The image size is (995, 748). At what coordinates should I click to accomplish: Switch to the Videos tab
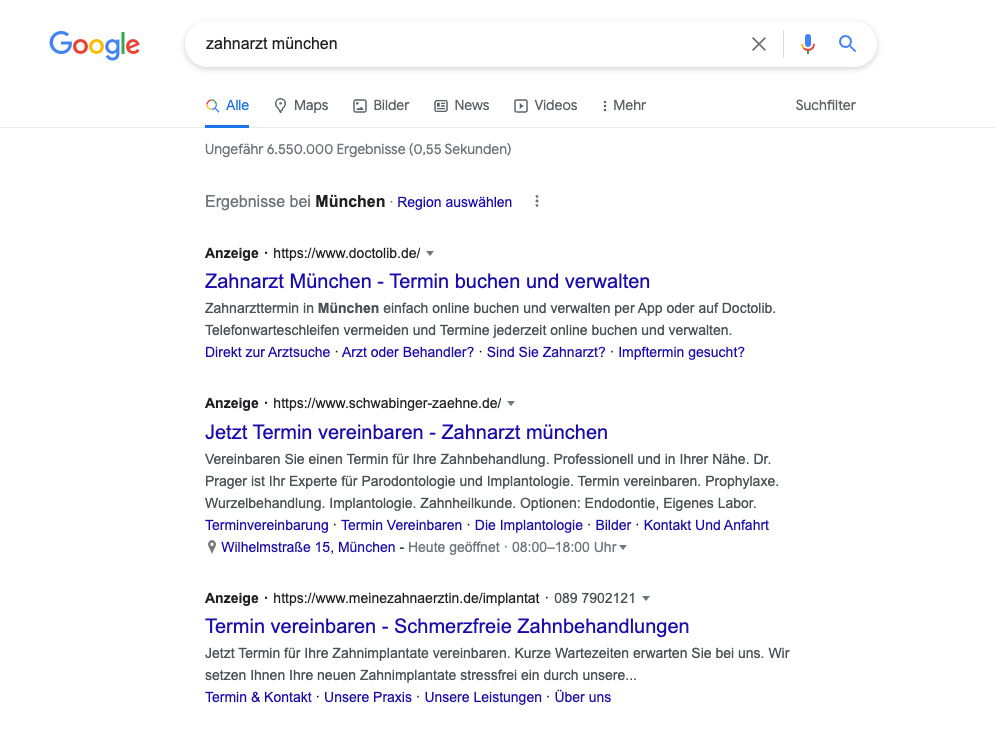click(x=545, y=105)
